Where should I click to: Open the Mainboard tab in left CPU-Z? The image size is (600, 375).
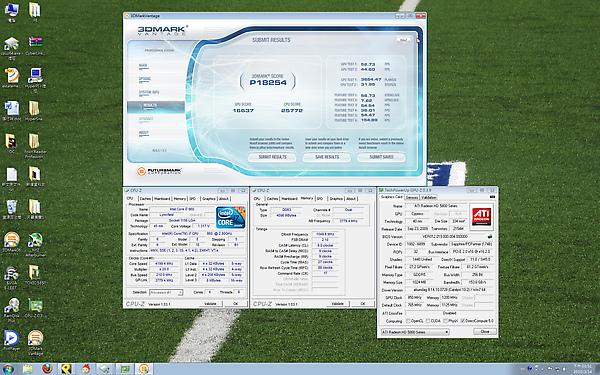162,199
